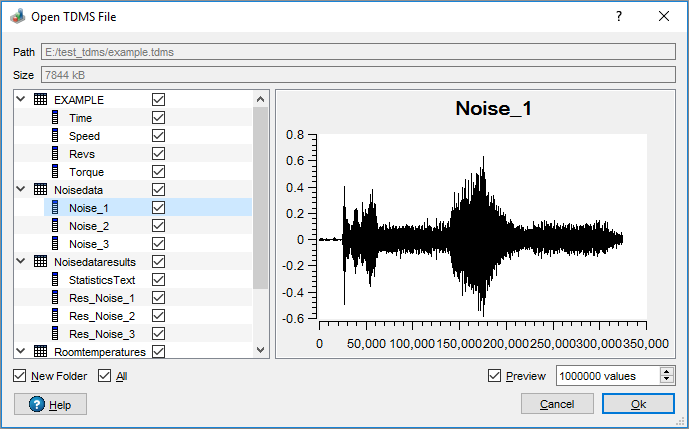Click the Noisedata group table icon

(40, 189)
